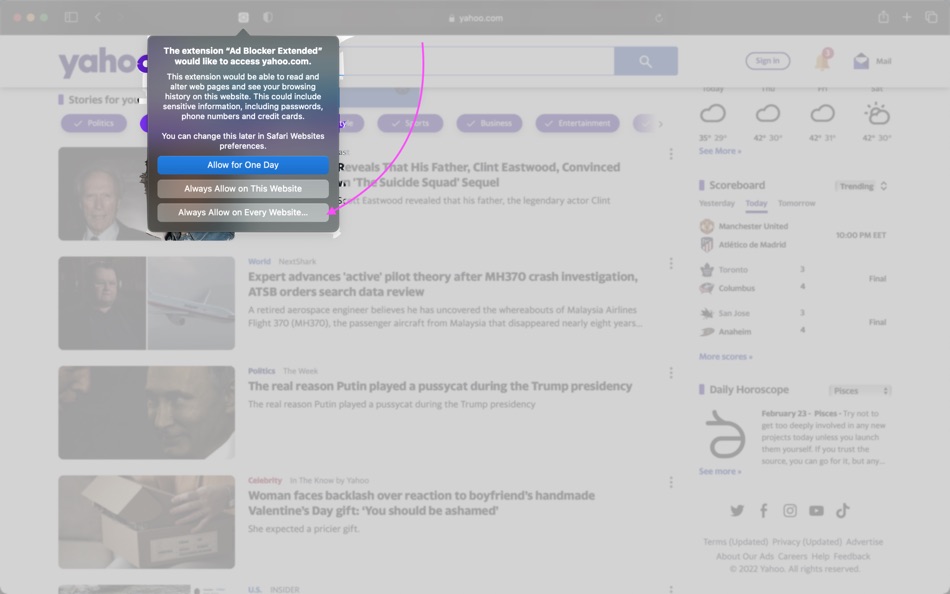Toggle the Entertainment topic chip

[577, 123]
